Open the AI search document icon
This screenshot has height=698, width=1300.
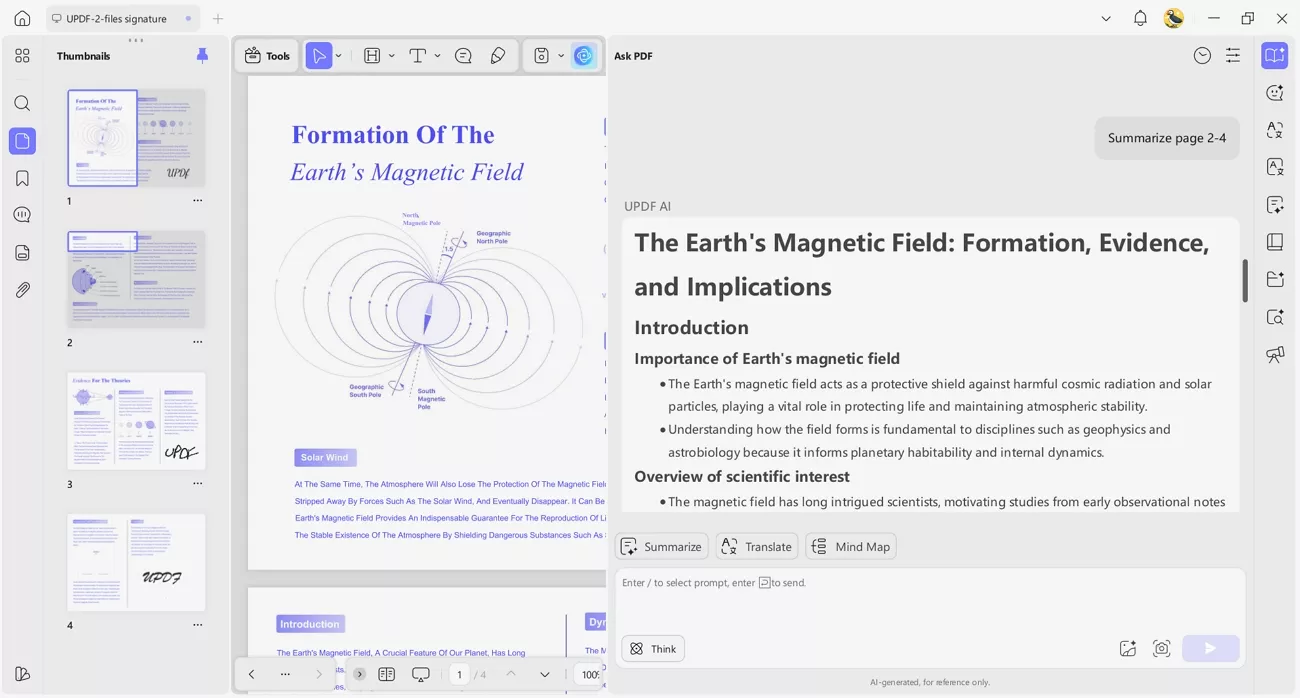[1274, 317]
